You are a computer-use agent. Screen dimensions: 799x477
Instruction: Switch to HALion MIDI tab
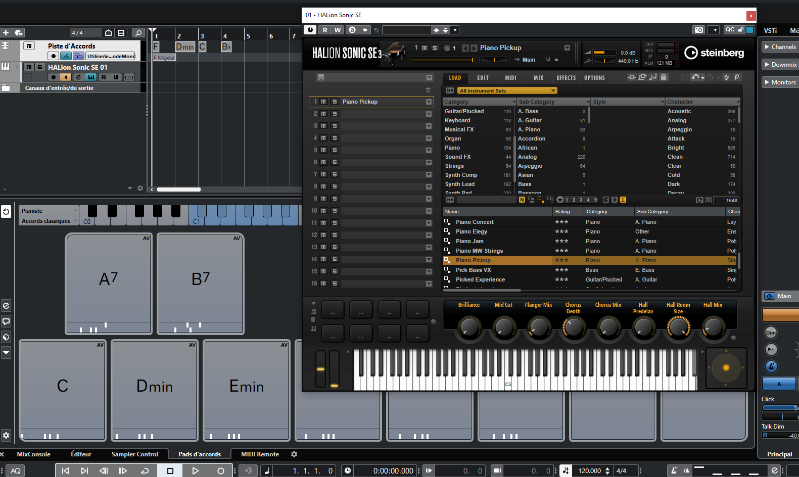coord(511,77)
